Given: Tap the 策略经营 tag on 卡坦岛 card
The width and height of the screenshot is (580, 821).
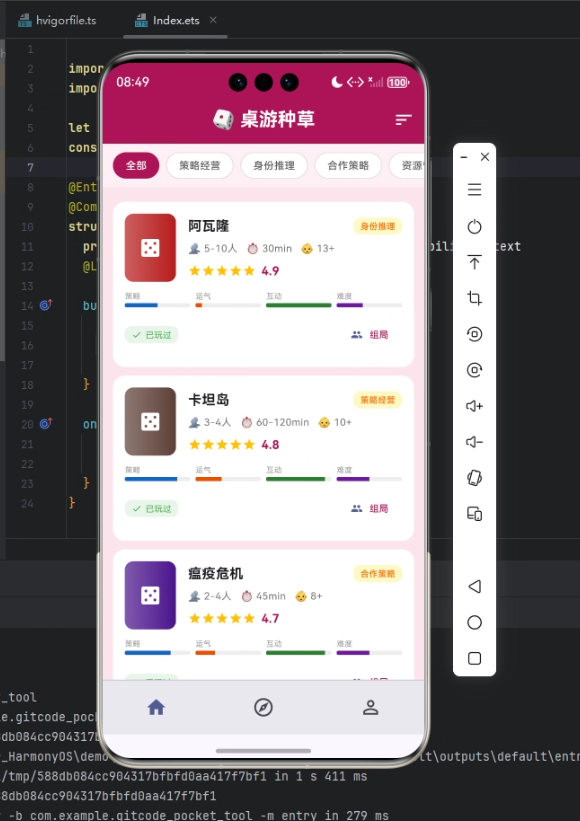Looking at the screenshot, I should (377, 400).
